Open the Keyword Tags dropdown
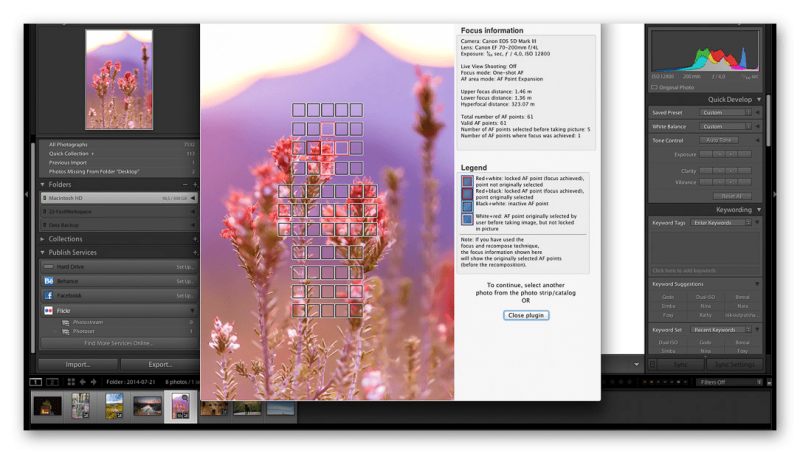Screen dimensions: 800x454 pos(721,222)
